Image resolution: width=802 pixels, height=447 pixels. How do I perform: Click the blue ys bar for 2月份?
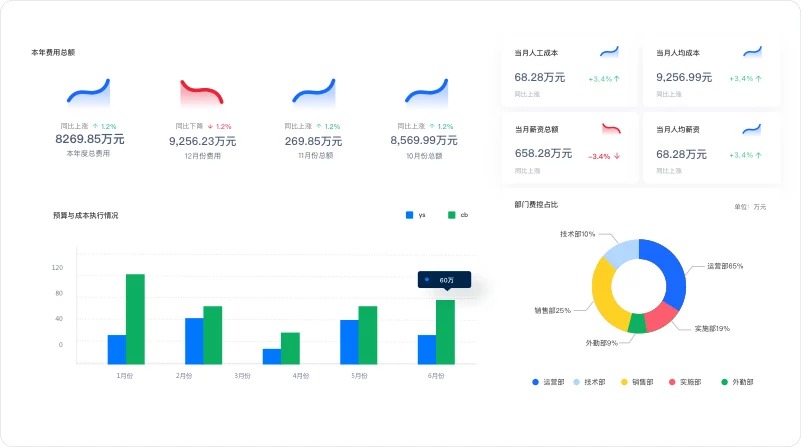[x=194, y=341]
